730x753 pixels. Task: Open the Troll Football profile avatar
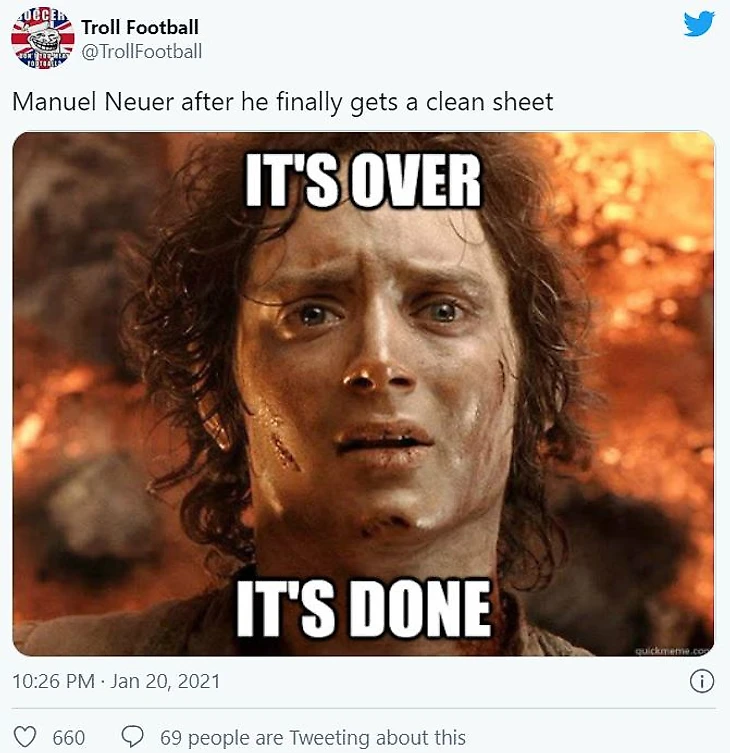point(42,39)
